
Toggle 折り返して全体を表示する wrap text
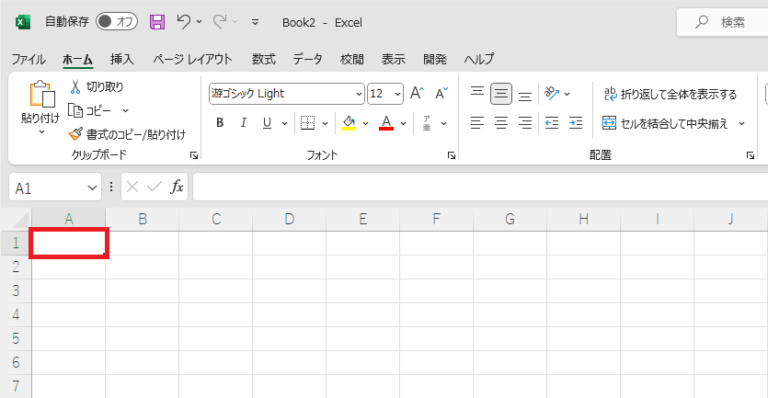pyautogui.click(x=670, y=94)
